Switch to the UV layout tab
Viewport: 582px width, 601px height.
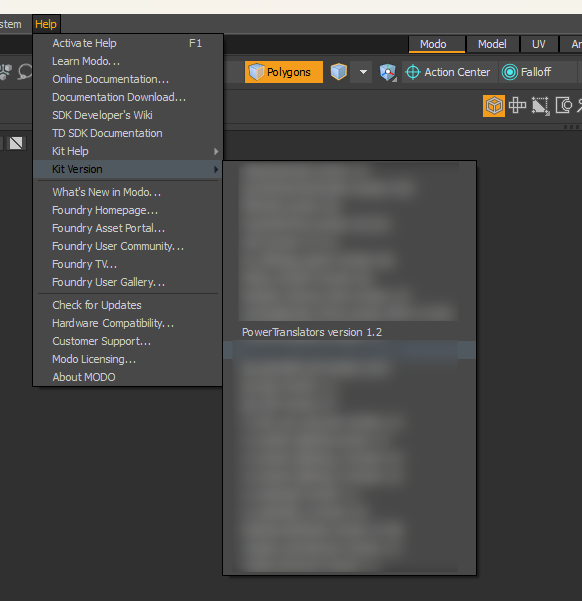tap(539, 44)
